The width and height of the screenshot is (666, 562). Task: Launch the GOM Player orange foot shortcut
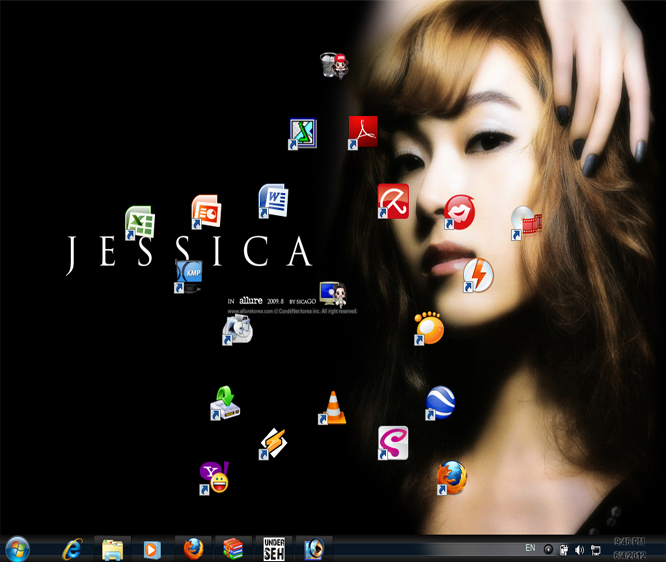[x=429, y=328]
